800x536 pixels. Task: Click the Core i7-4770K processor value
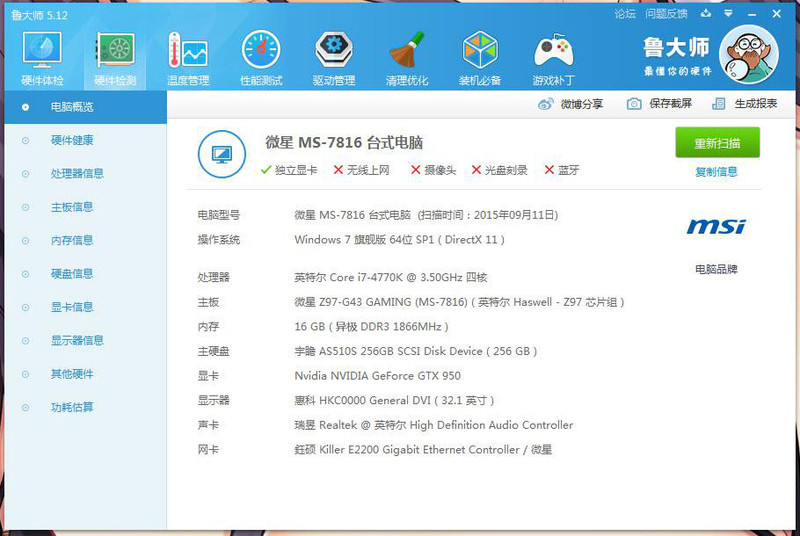[391, 277]
